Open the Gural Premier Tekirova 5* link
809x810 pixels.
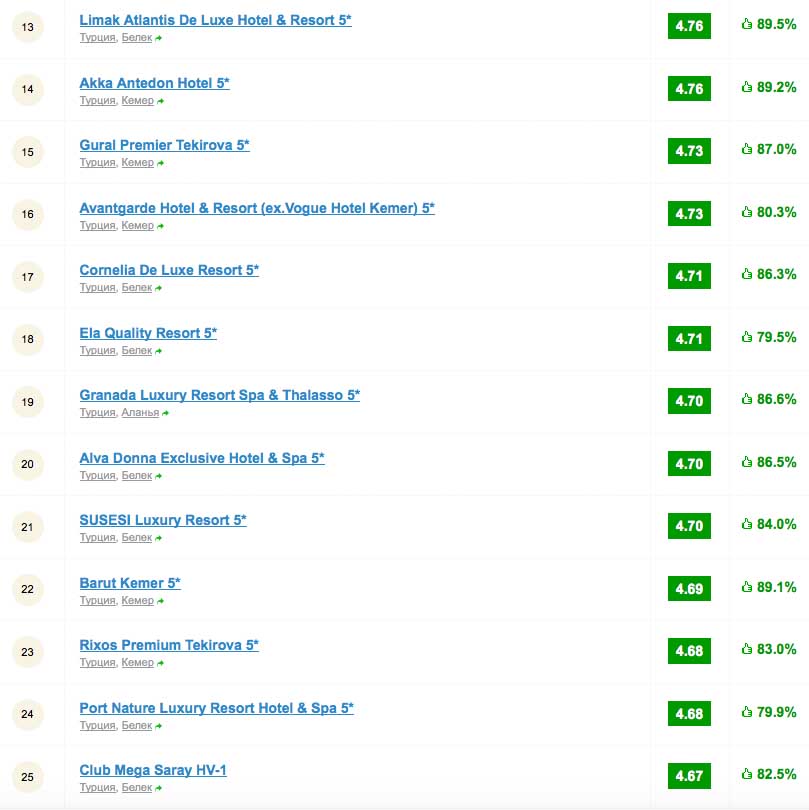164,145
